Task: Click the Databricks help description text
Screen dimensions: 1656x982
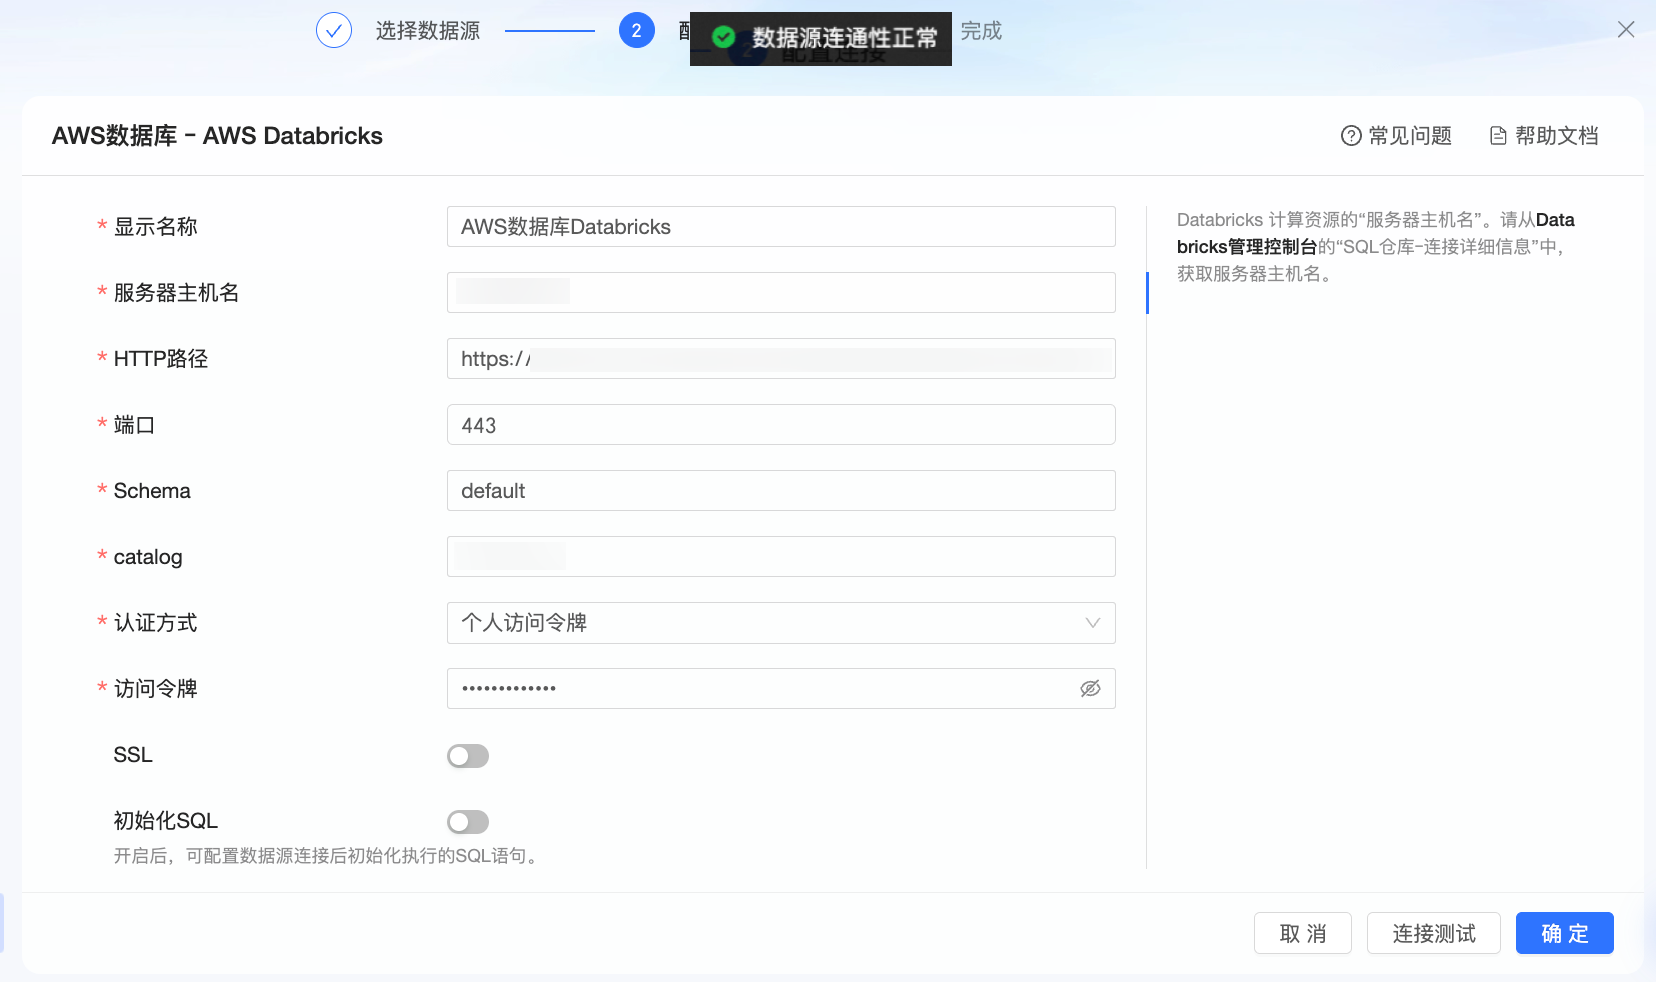Action: coord(1376,247)
